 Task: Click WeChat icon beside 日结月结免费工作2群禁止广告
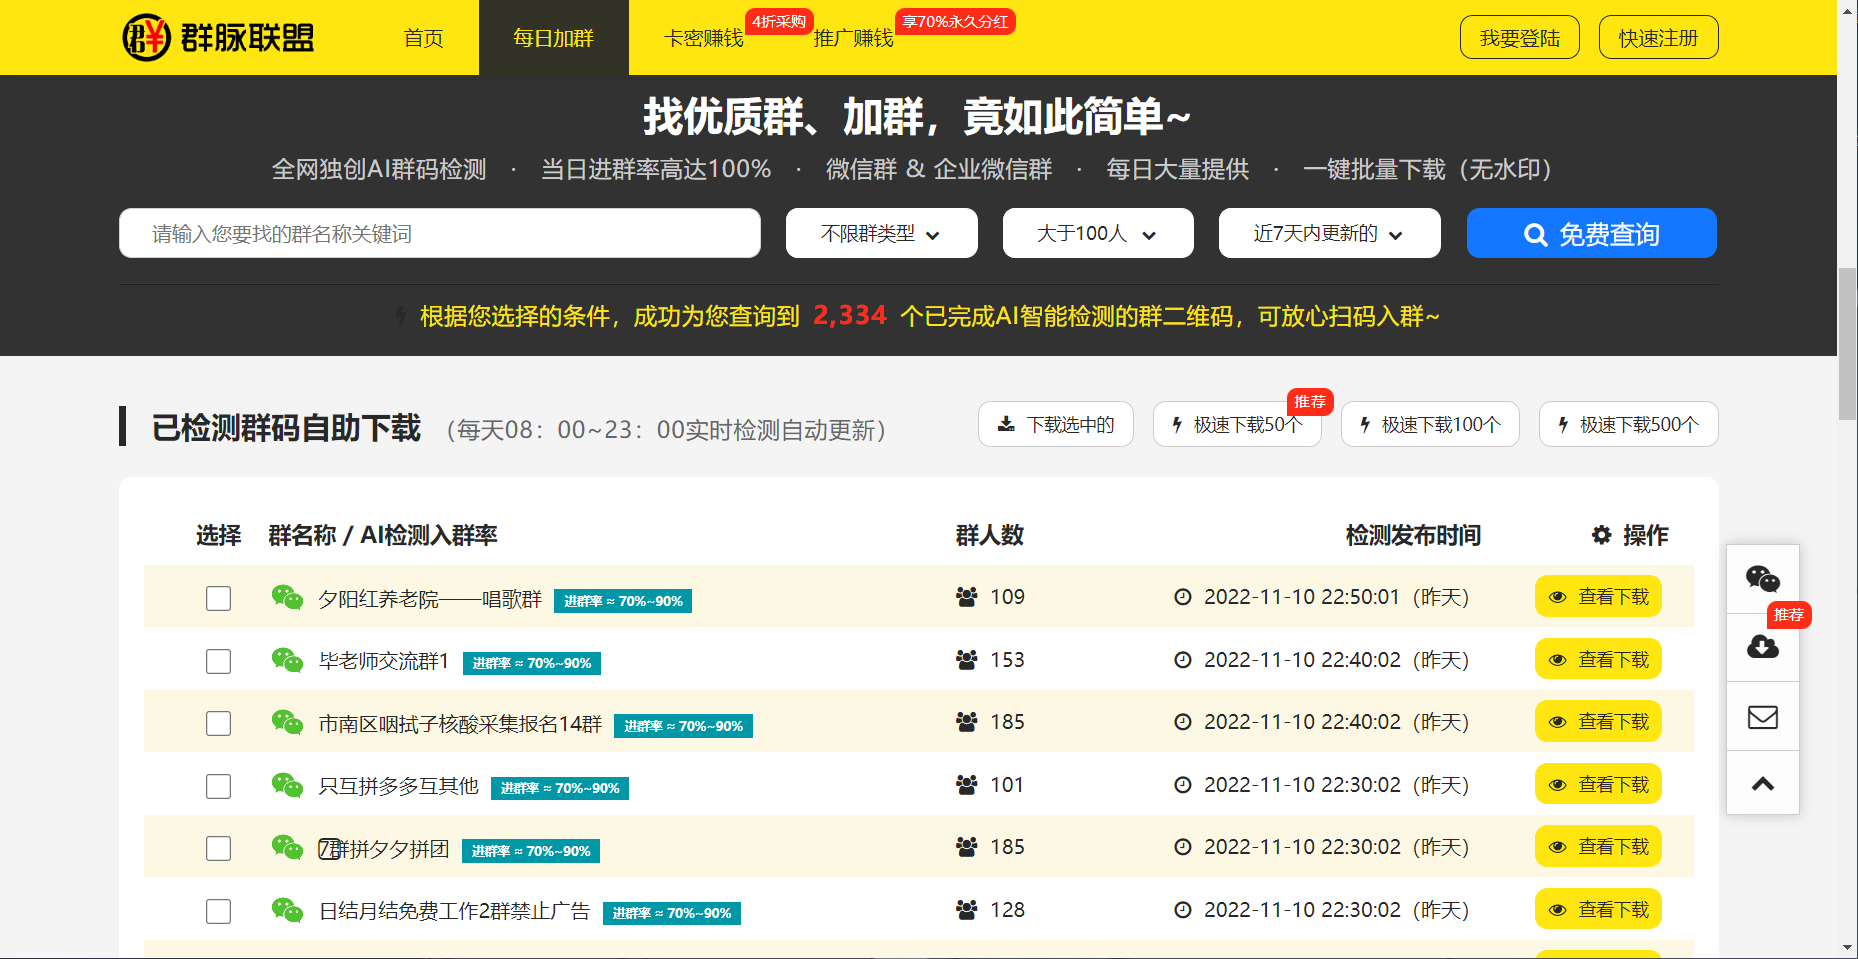coord(287,910)
